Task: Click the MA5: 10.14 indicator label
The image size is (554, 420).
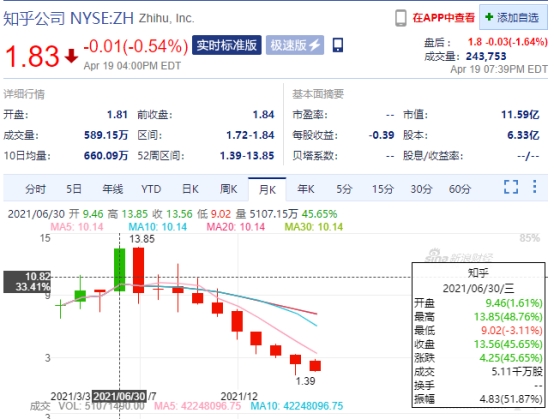Action: [77, 227]
